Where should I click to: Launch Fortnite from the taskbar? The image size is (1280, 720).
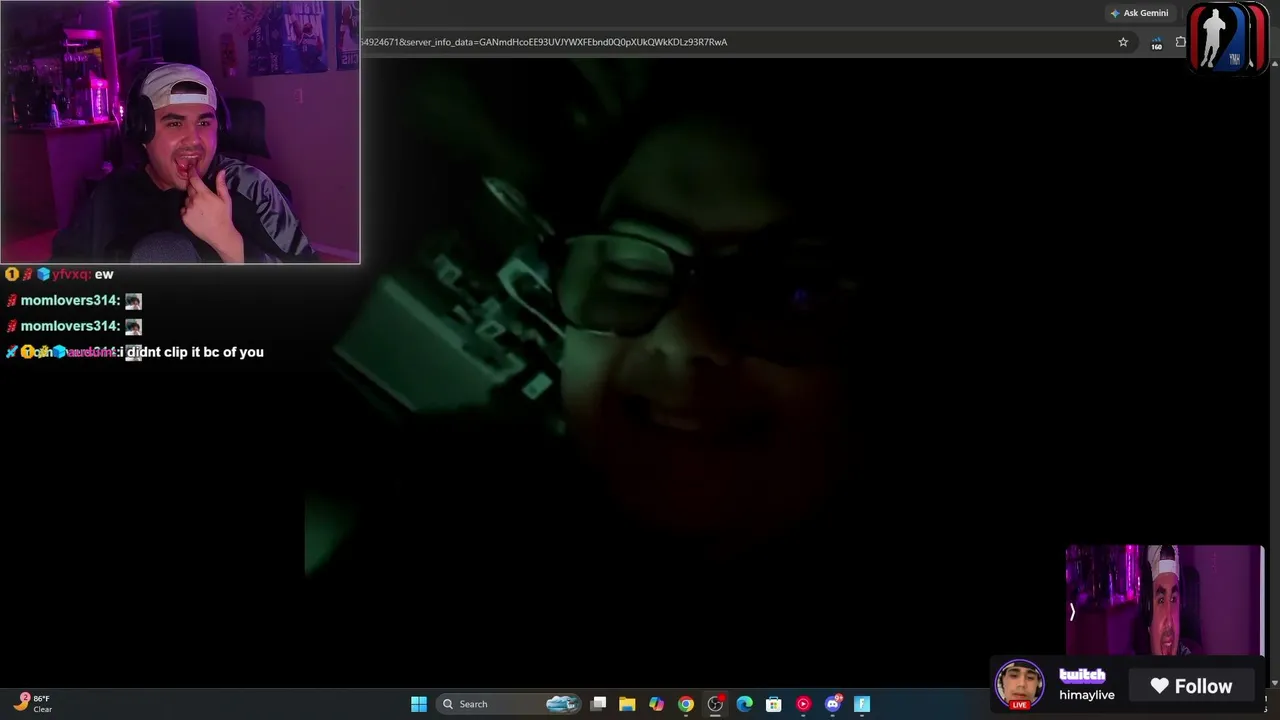click(862, 704)
